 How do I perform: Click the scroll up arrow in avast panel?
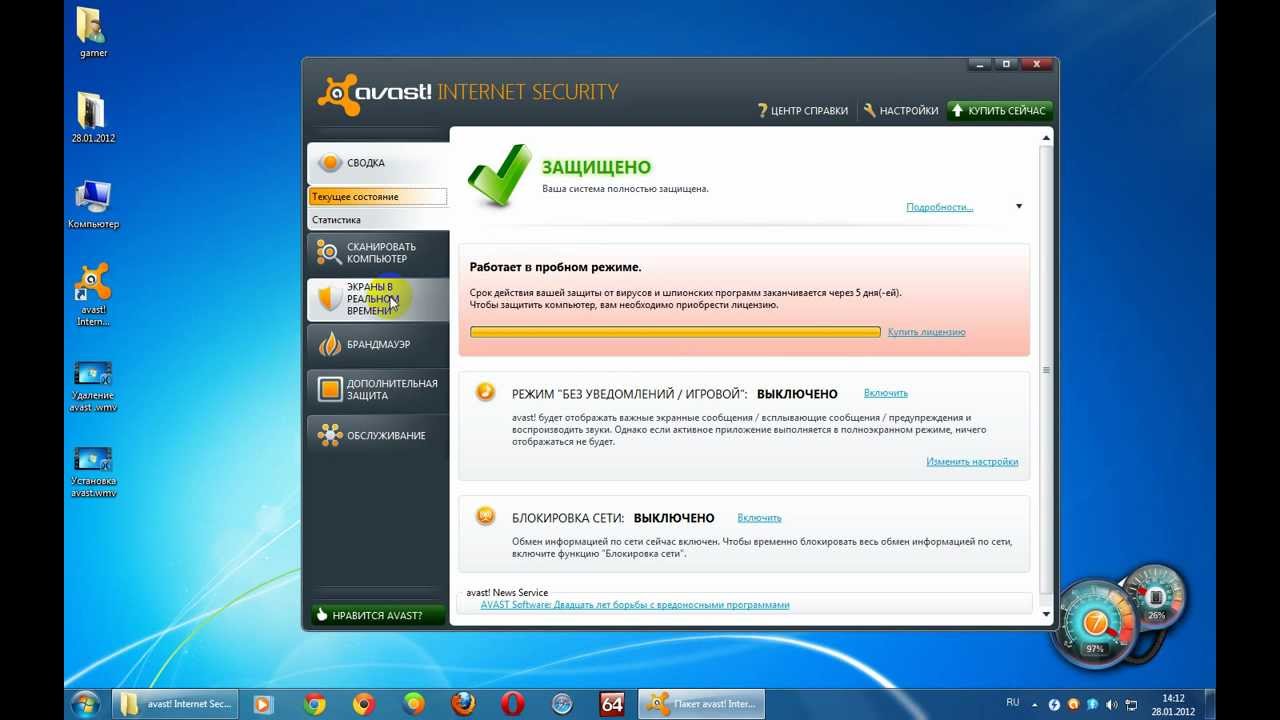[x=1046, y=138]
